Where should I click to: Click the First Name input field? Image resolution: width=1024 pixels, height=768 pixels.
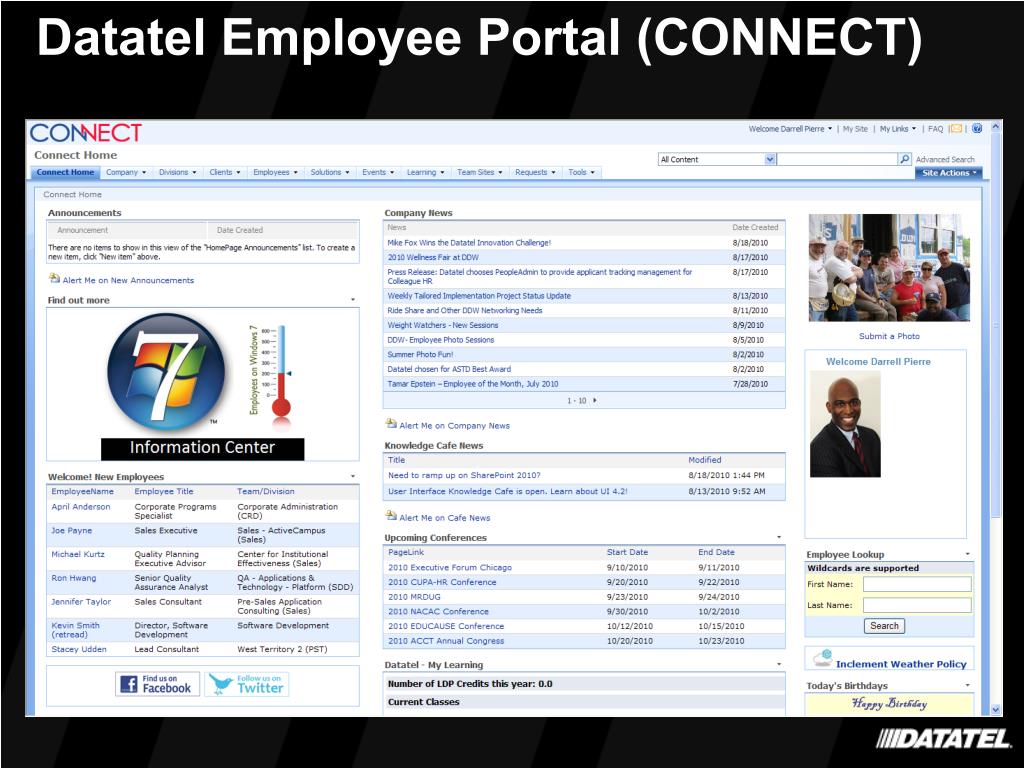917,584
